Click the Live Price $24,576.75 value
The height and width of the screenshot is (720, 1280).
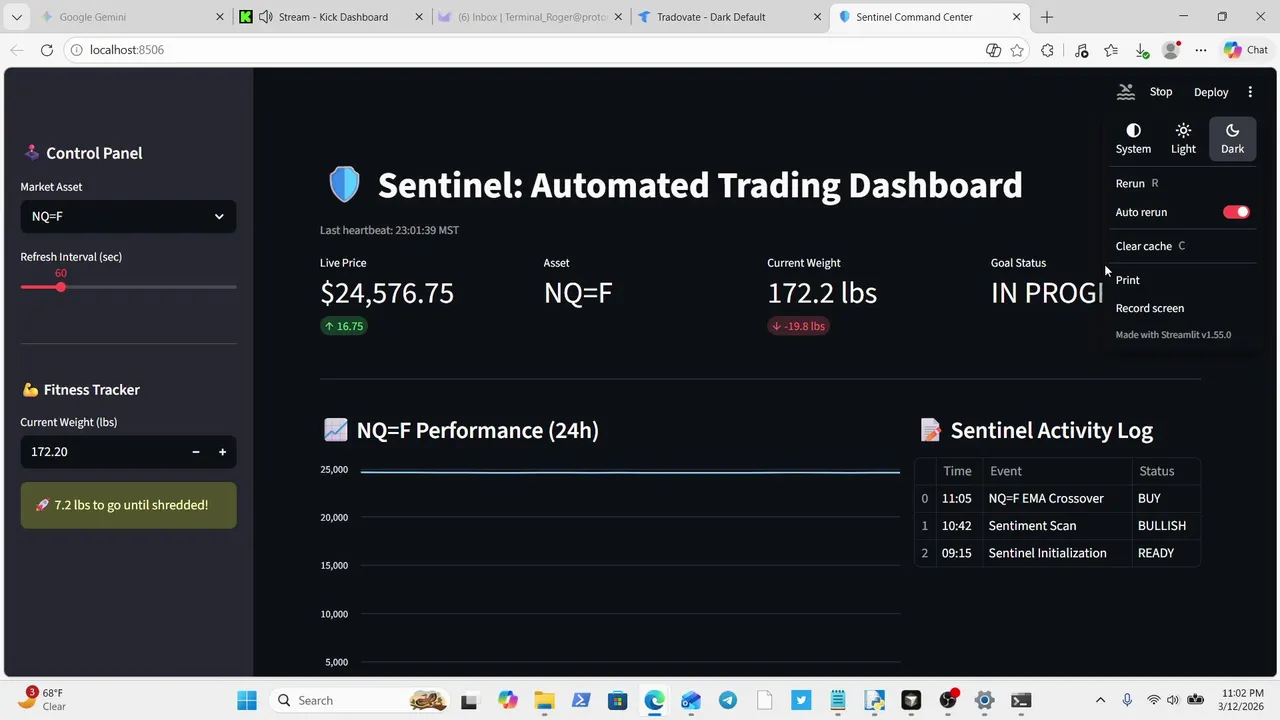point(387,293)
